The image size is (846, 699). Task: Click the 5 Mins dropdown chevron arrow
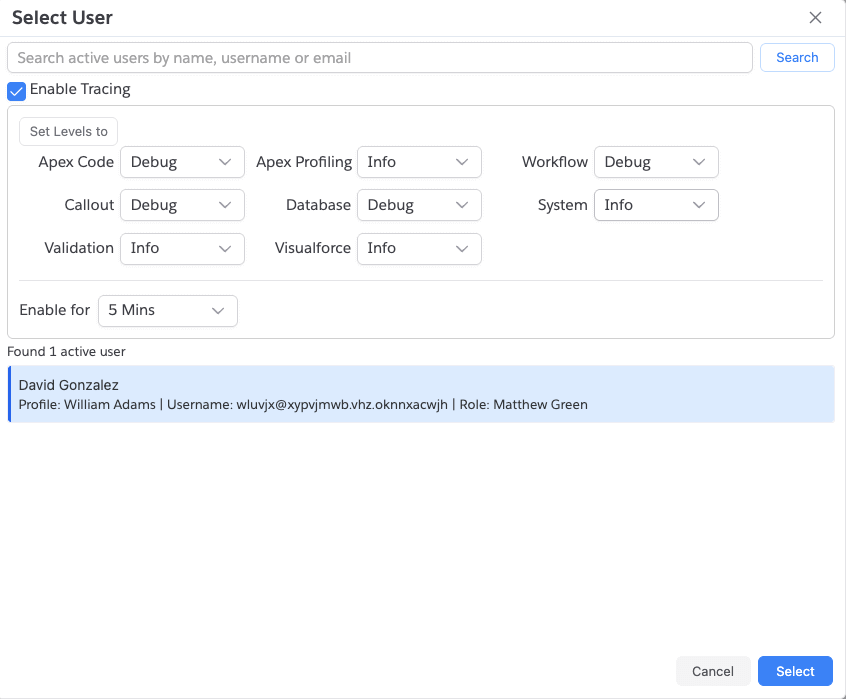[x=218, y=310]
